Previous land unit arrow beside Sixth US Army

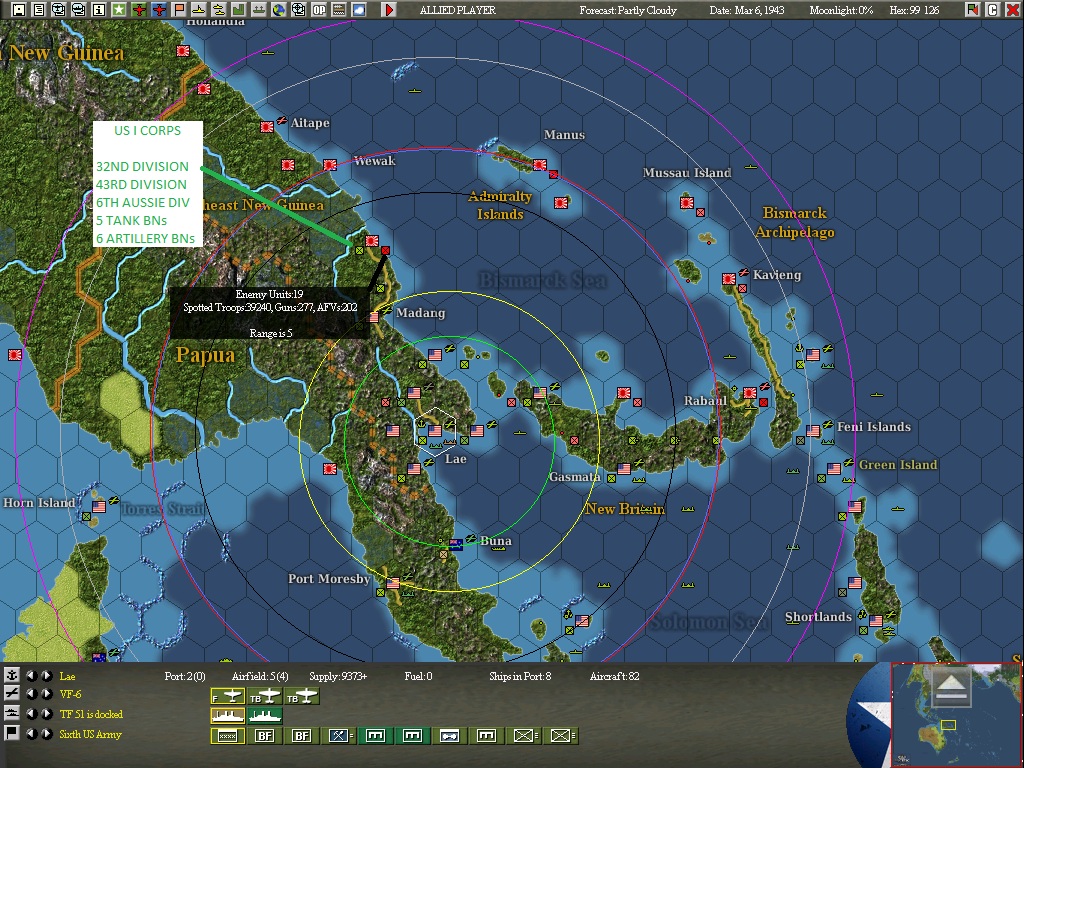(x=32, y=734)
